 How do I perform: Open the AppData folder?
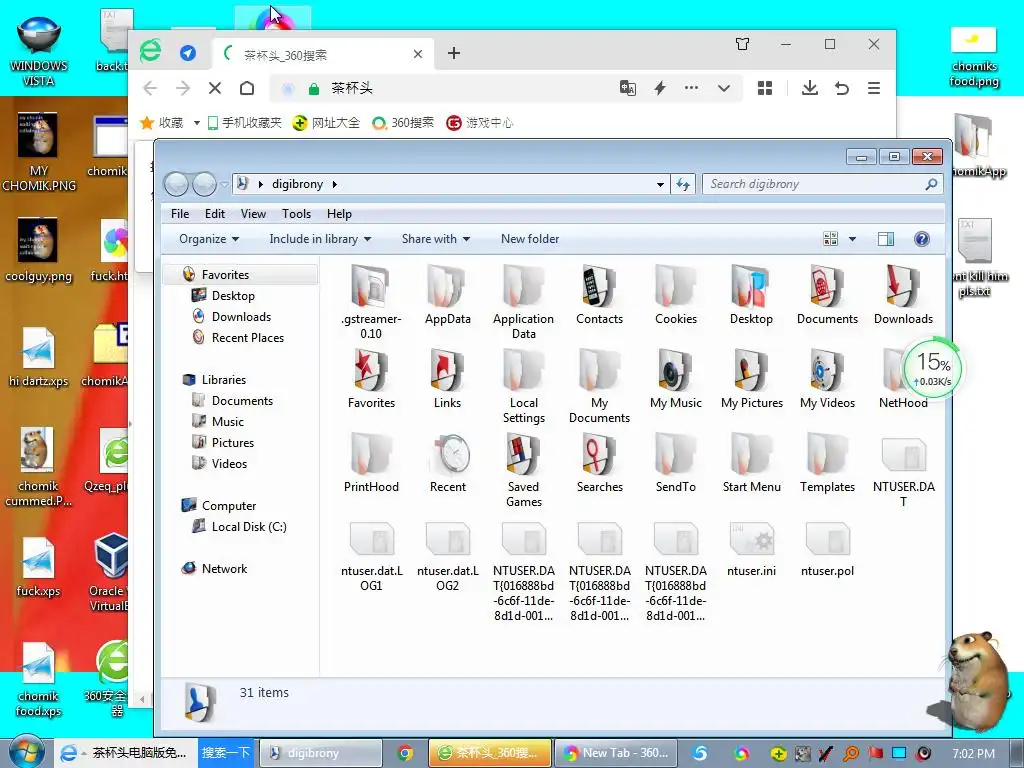(447, 295)
